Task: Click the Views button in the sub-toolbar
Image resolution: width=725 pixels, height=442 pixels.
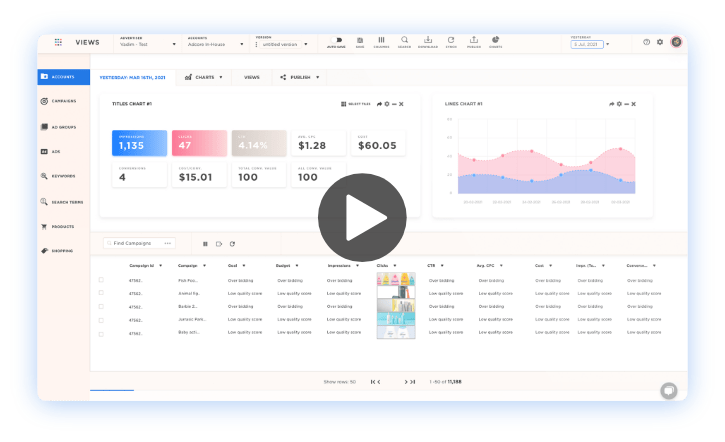Action: pyautogui.click(x=252, y=77)
